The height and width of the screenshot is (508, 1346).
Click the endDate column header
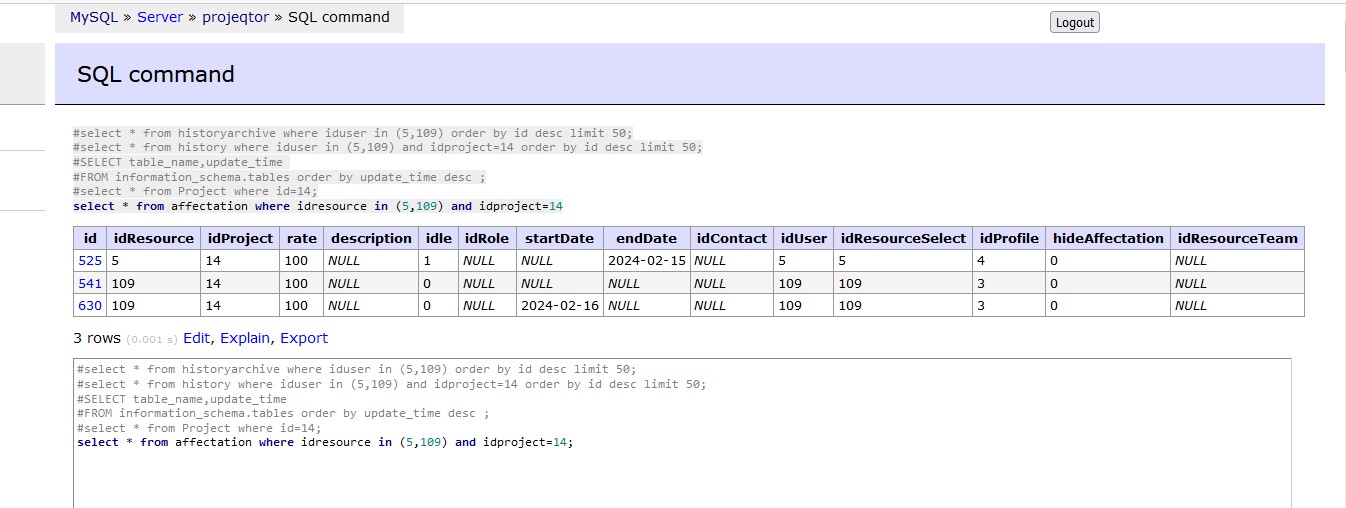646,238
